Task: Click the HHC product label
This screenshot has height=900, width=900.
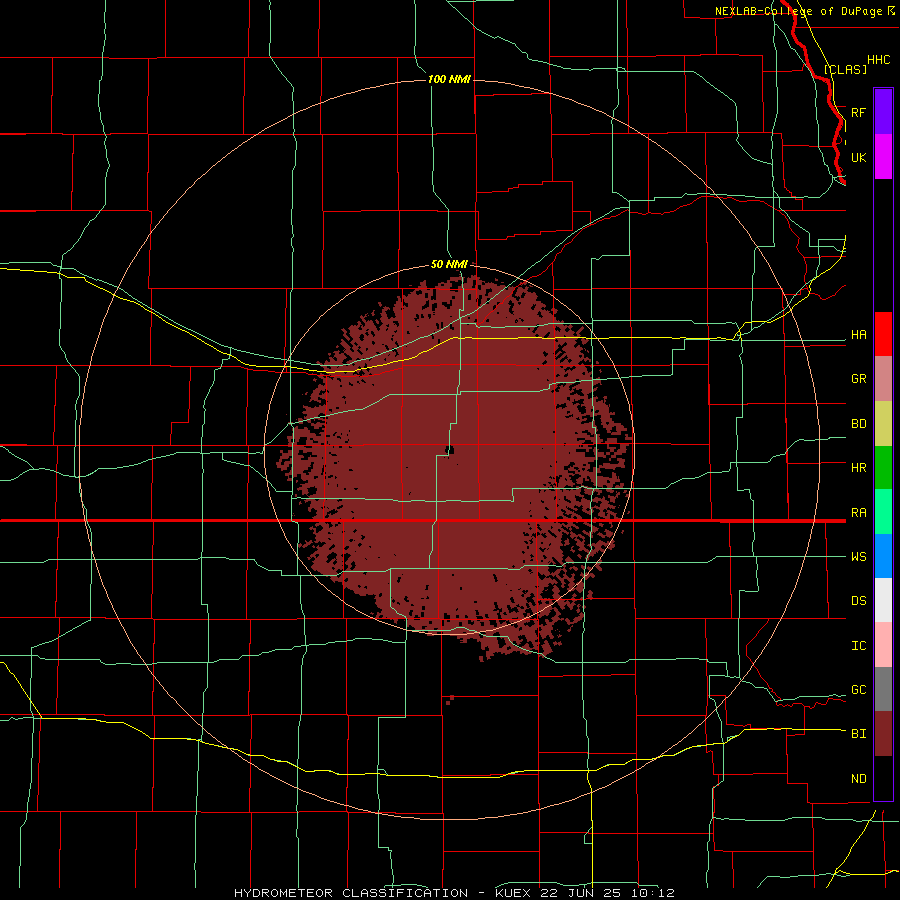Action: point(878,60)
